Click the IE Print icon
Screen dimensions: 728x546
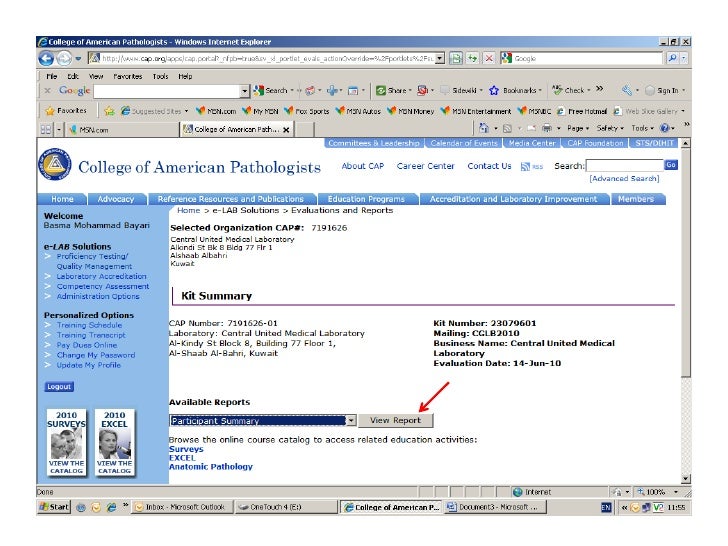click(x=547, y=128)
